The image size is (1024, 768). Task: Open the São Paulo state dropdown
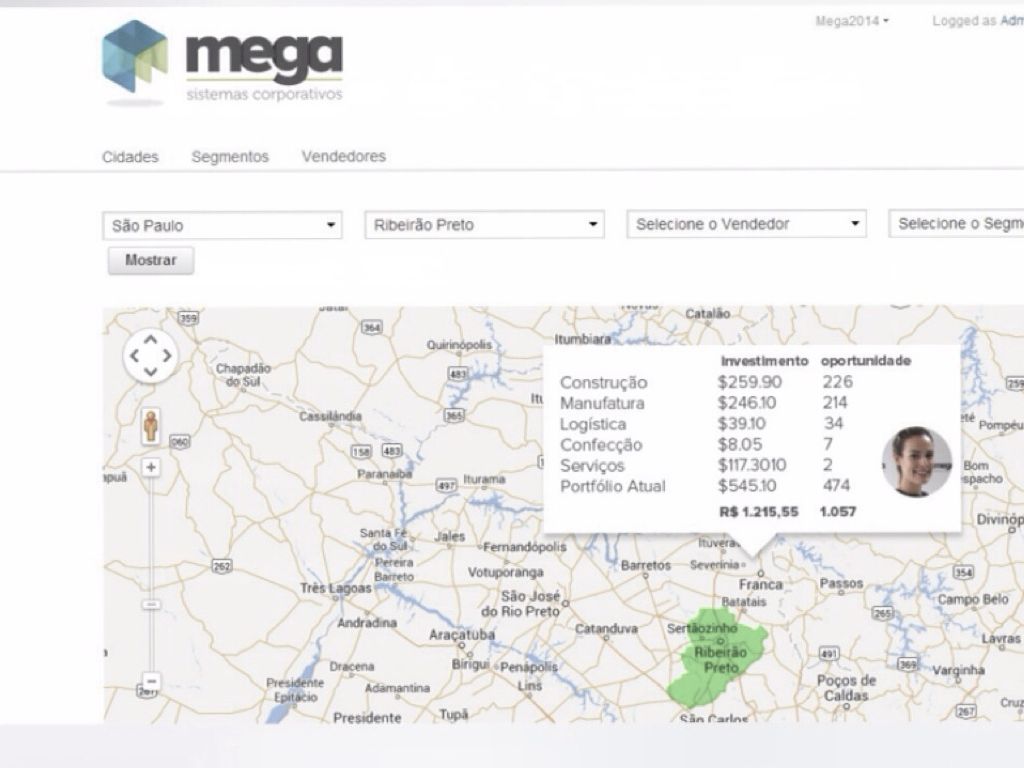222,225
